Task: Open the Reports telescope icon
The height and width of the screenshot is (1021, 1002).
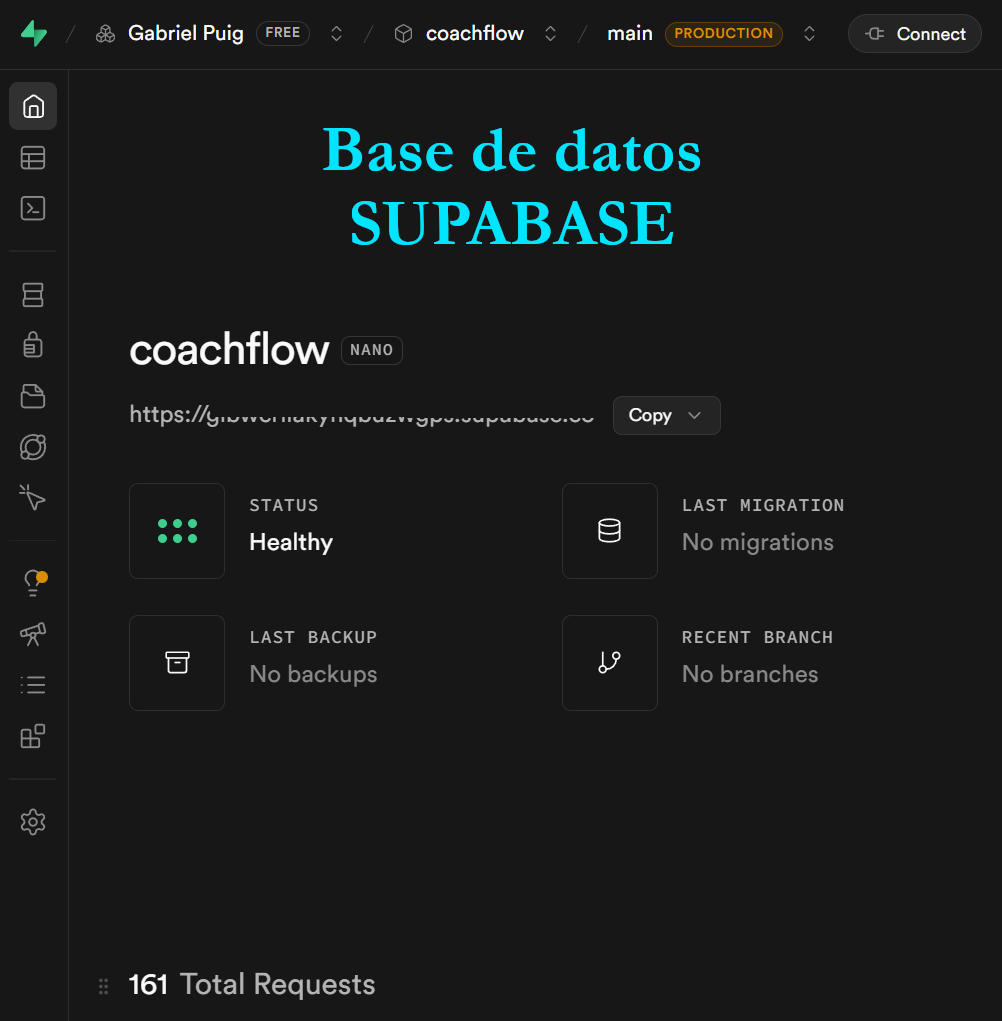Action: point(33,634)
